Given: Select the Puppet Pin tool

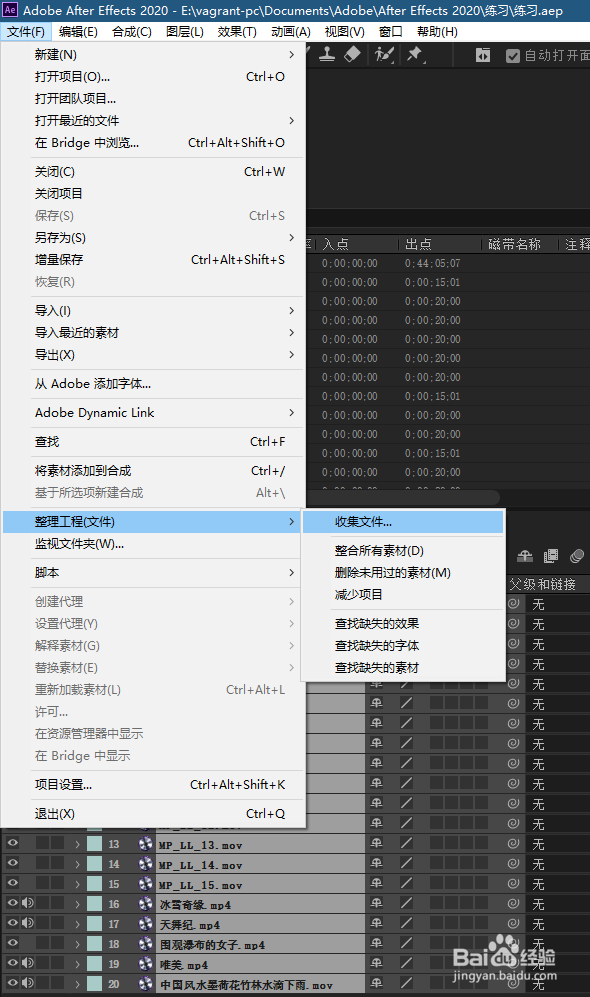Looking at the screenshot, I should (415, 55).
